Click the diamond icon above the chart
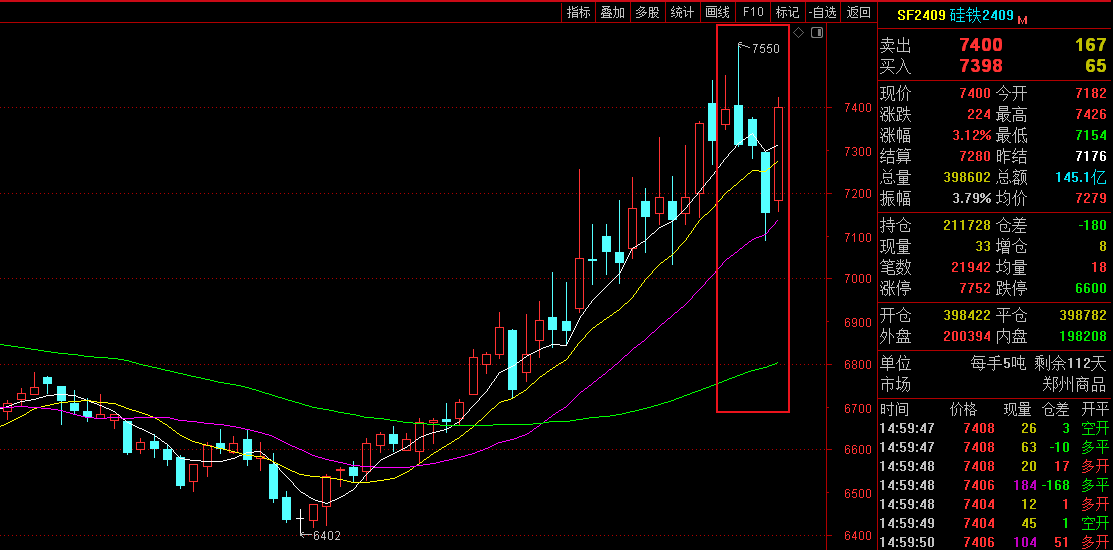The width and height of the screenshot is (1113, 550). (798, 33)
